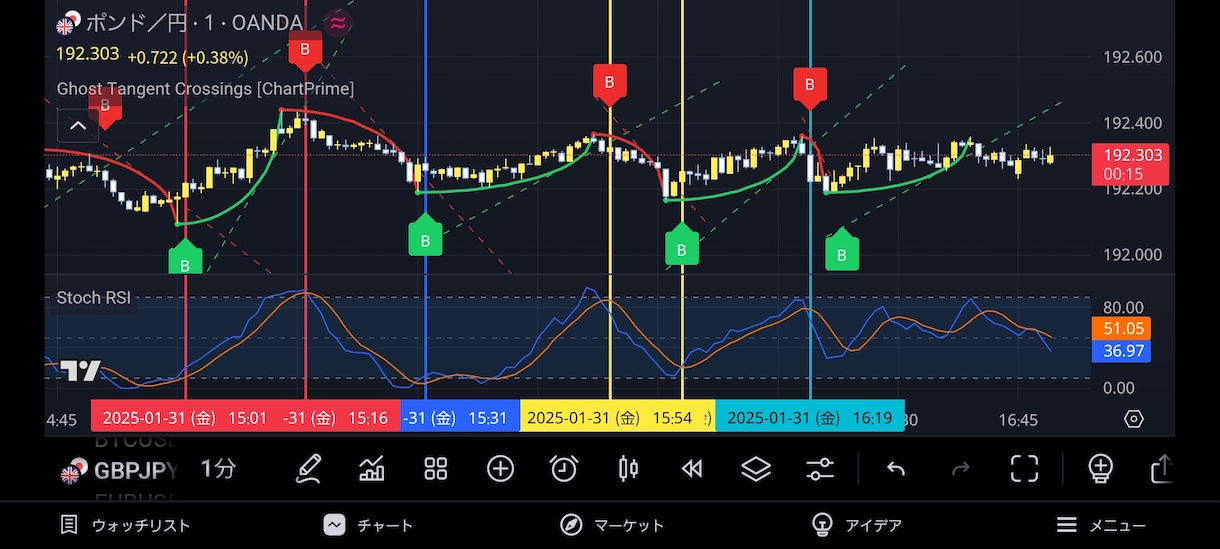Viewport: 1220px width, 549px height.
Task: Change chart type via the candlestick icon
Action: click(628, 468)
